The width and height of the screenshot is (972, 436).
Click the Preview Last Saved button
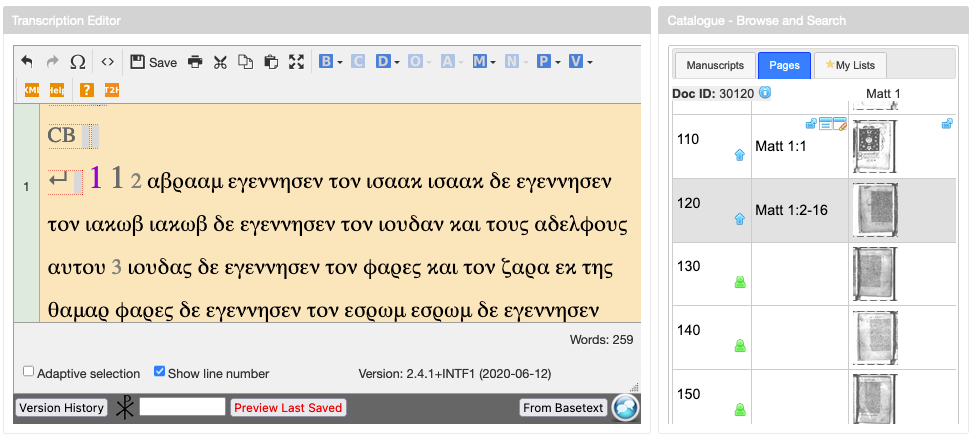point(288,407)
